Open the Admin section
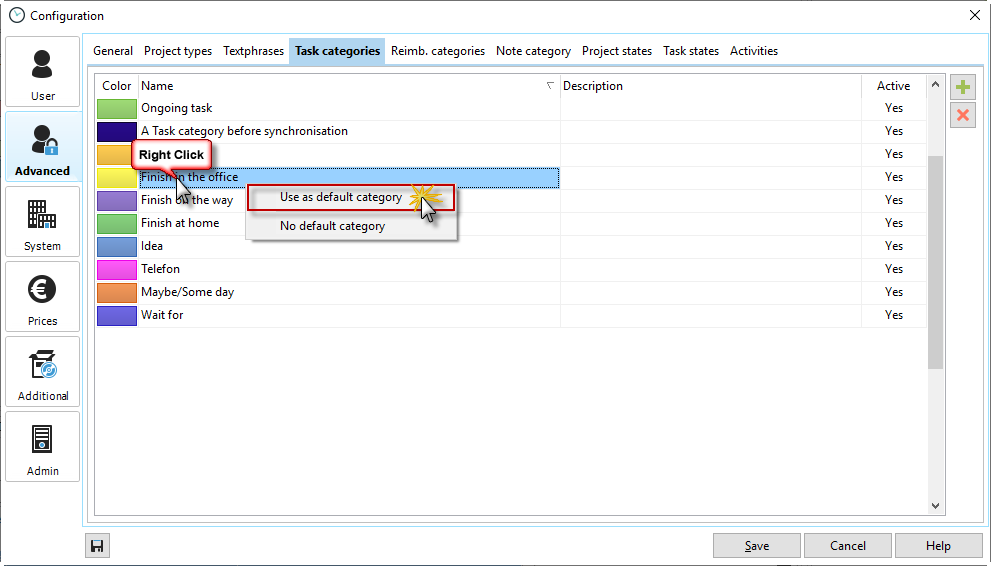The height and width of the screenshot is (566, 991). click(x=43, y=447)
